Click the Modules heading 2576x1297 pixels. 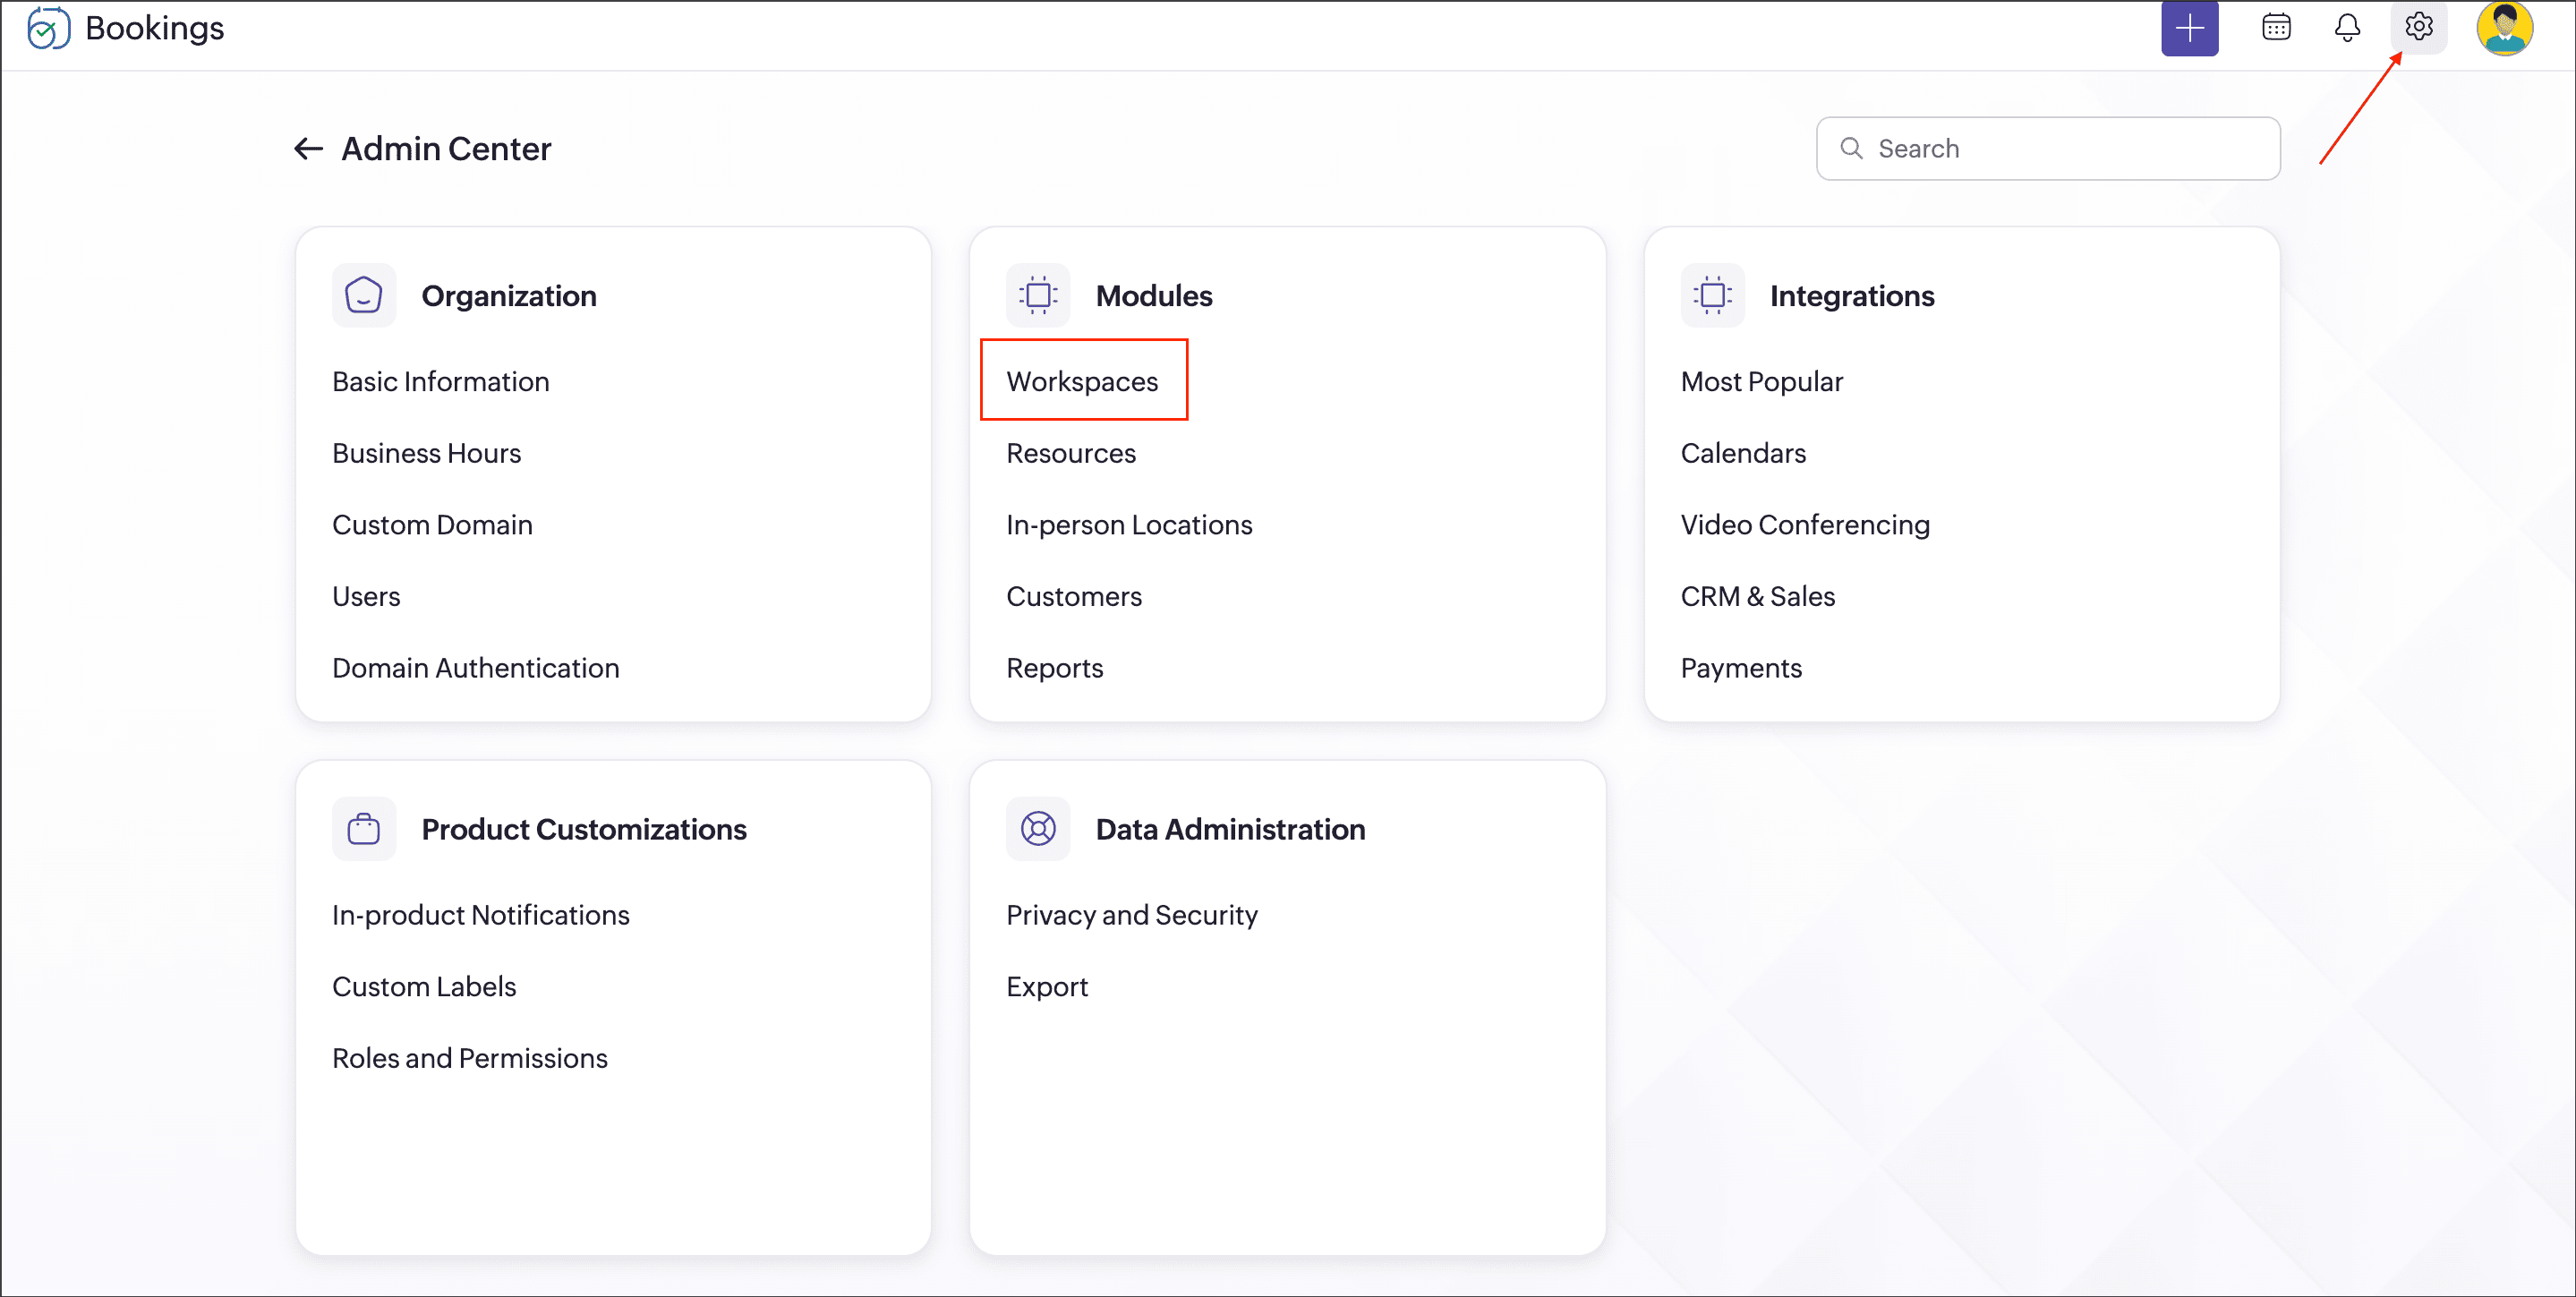click(1154, 296)
